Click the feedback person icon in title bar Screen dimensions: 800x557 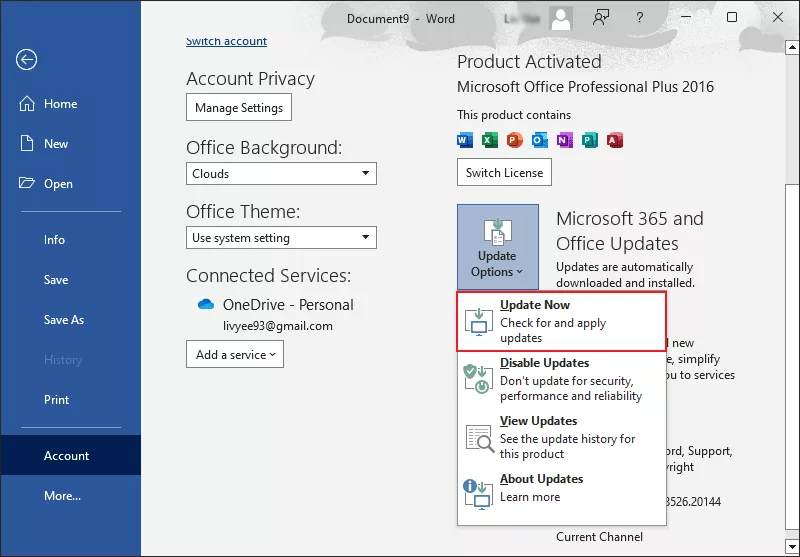click(601, 18)
